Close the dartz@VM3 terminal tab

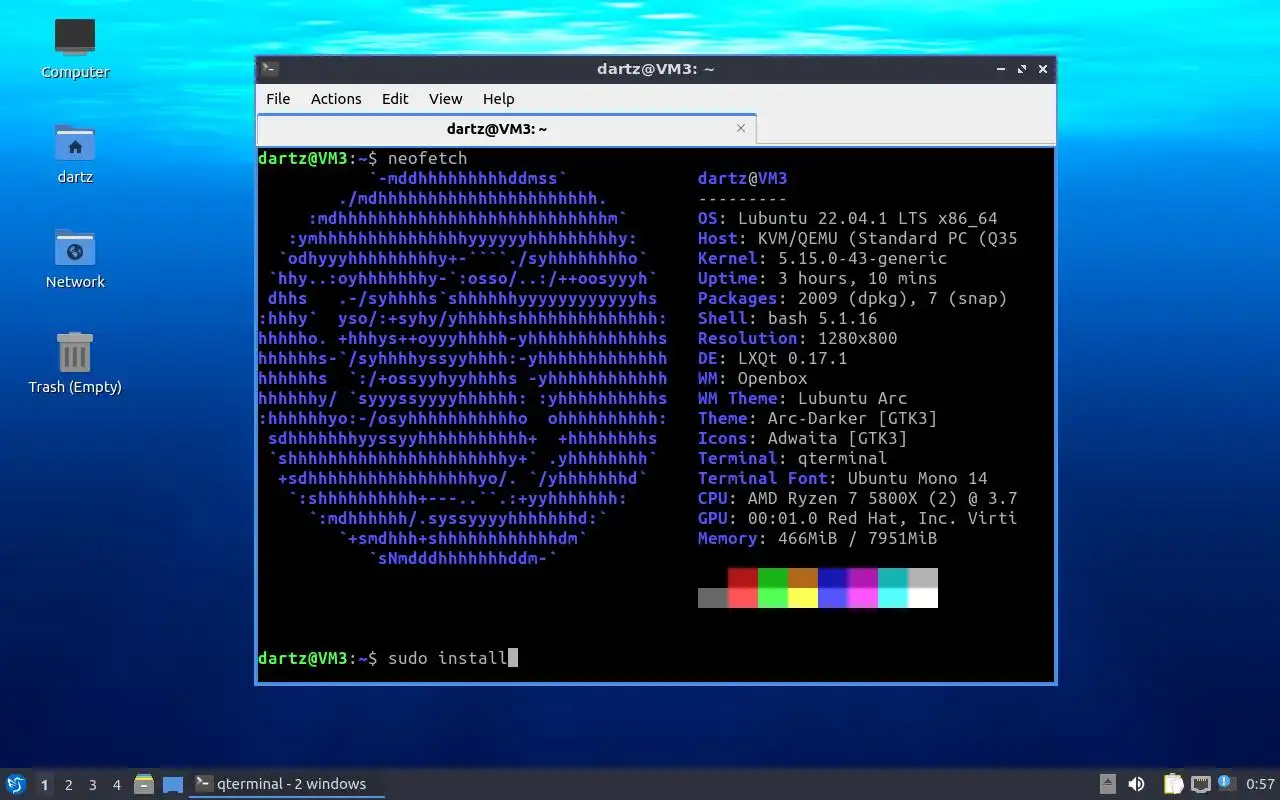[x=741, y=128]
